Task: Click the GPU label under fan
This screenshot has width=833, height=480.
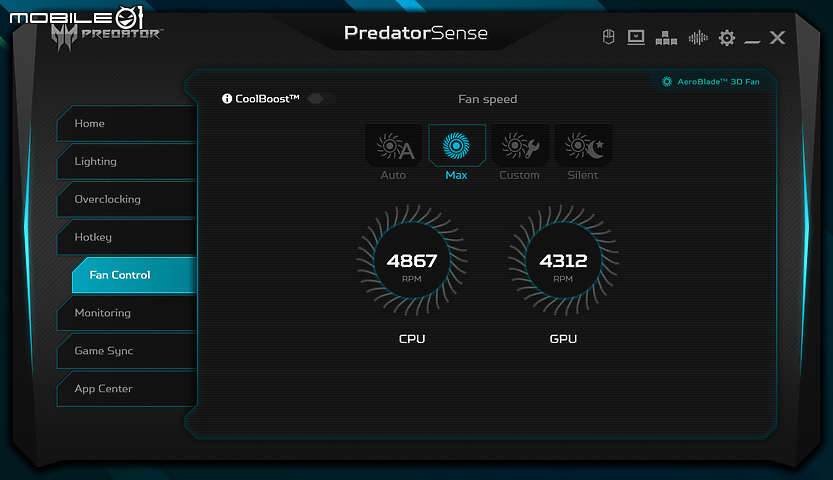Action: 563,339
